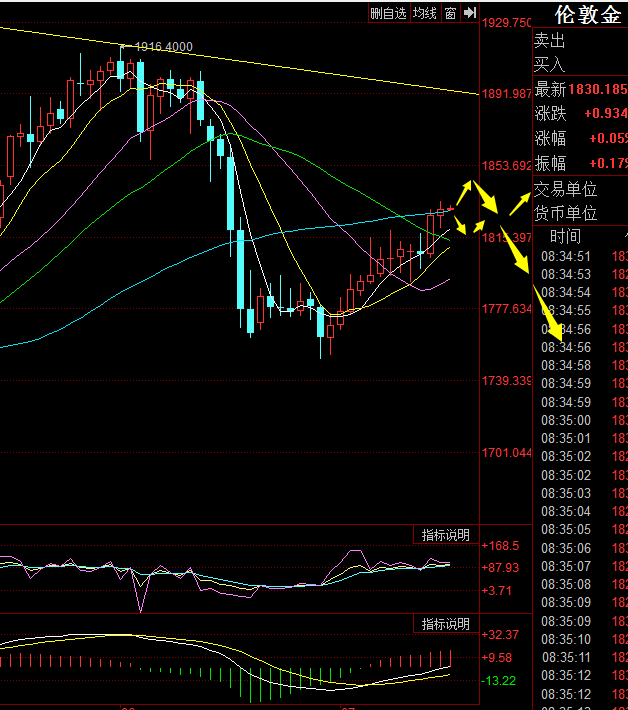Click the +168.5 indicator scale value
This screenshot has height=710, width=628.
click(500, 546)
